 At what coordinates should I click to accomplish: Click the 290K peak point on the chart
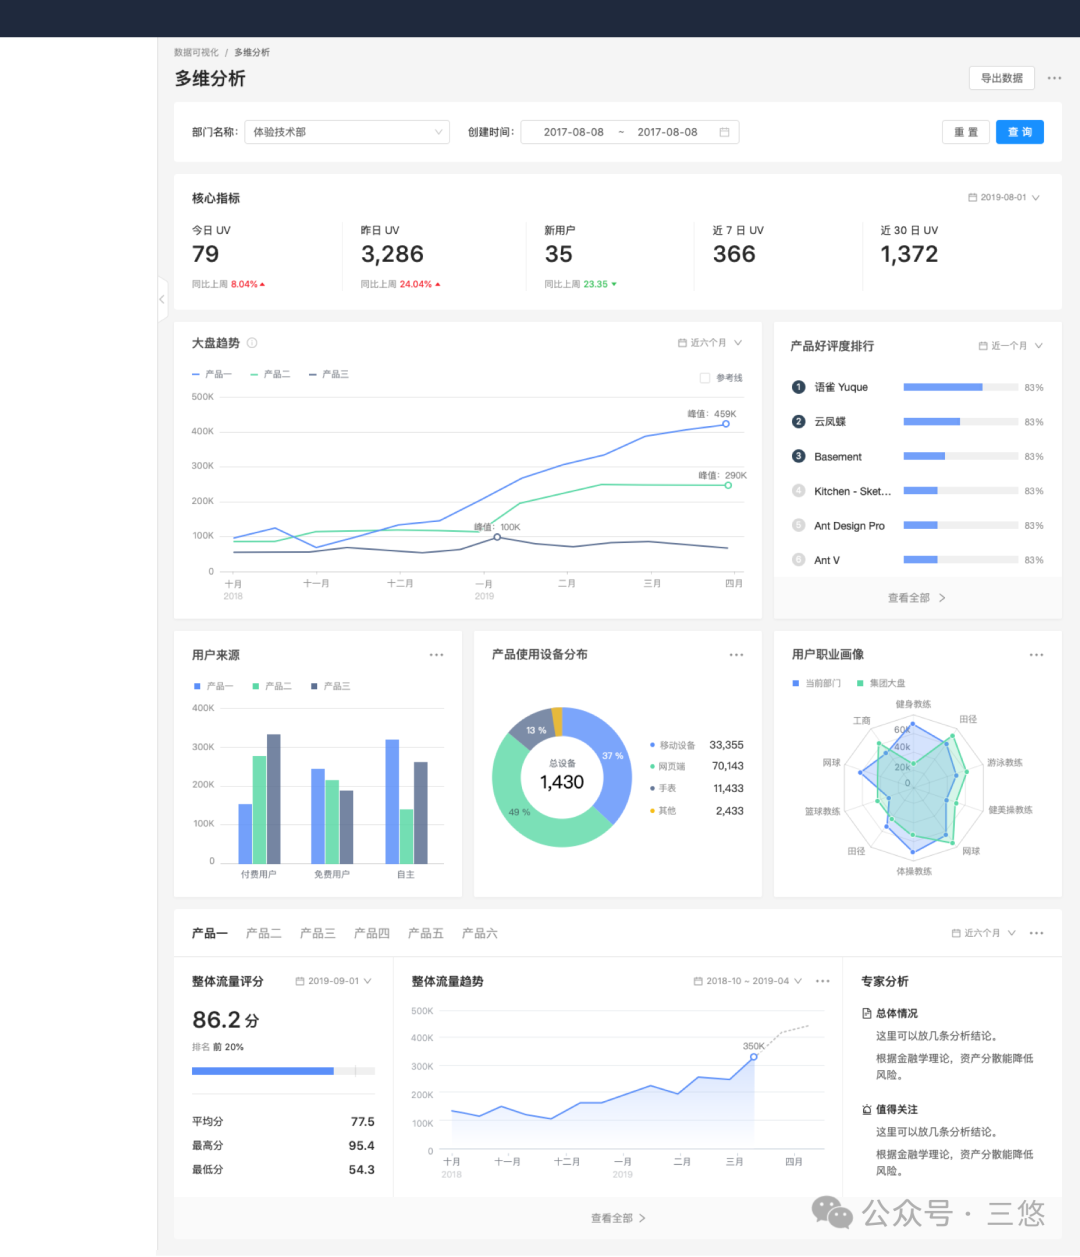728,485
